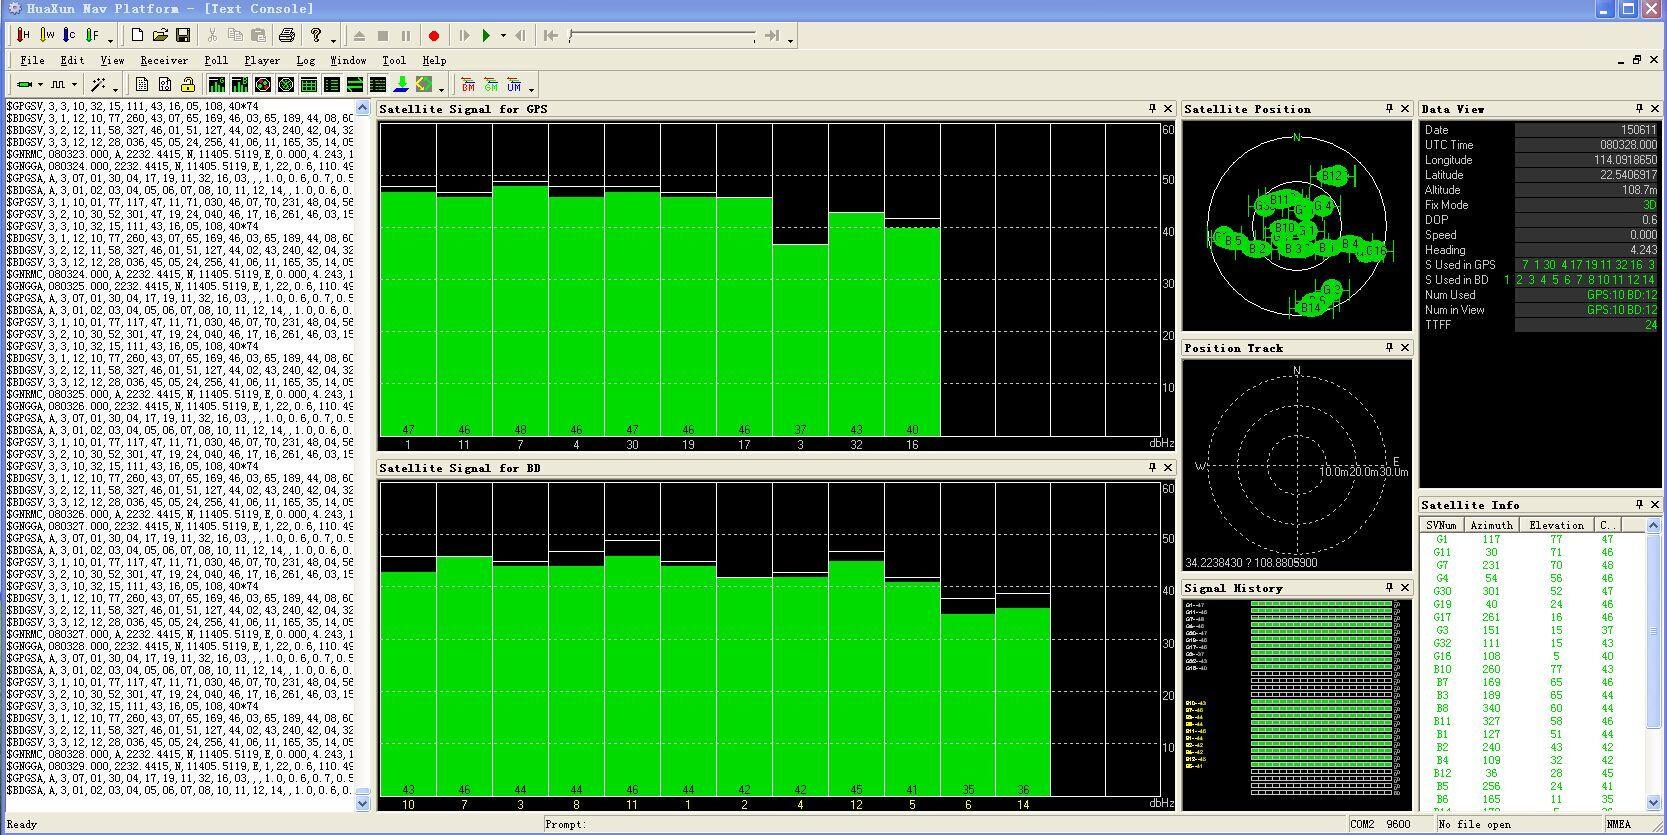Click the yellow W start toolbar icon

pos(47,35)
